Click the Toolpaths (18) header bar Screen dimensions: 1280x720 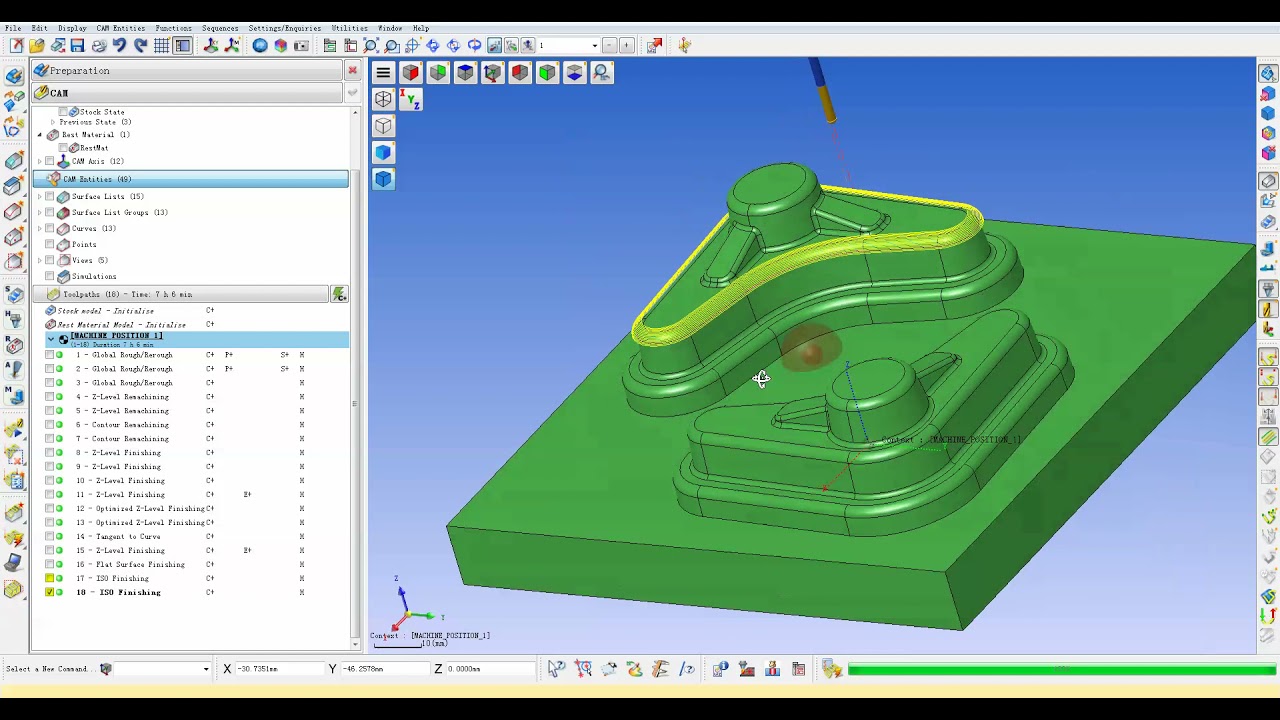(x=180, y=294)
